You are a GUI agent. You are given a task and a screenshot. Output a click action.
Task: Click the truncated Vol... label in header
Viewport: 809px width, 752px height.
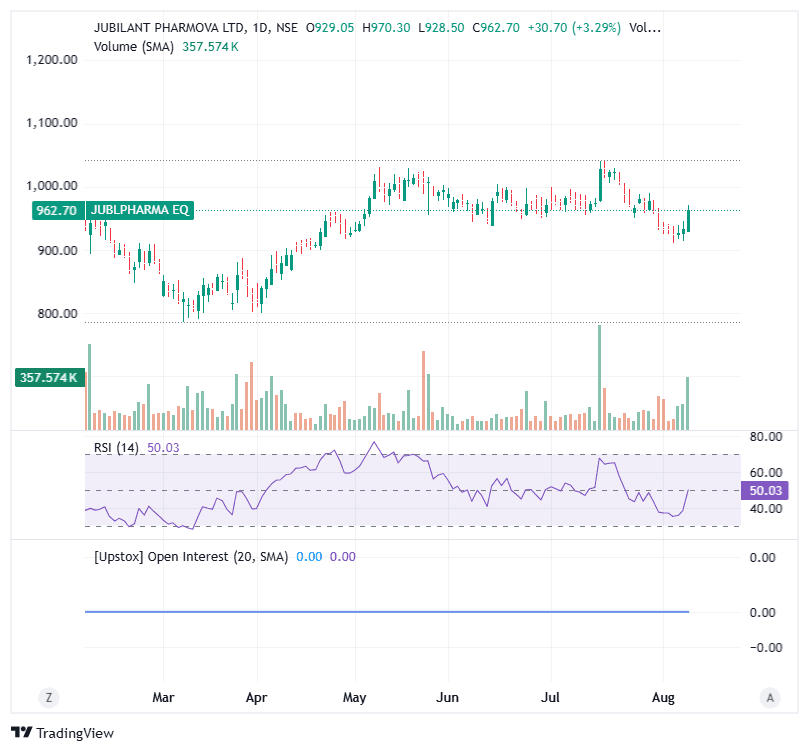(644, 28)
